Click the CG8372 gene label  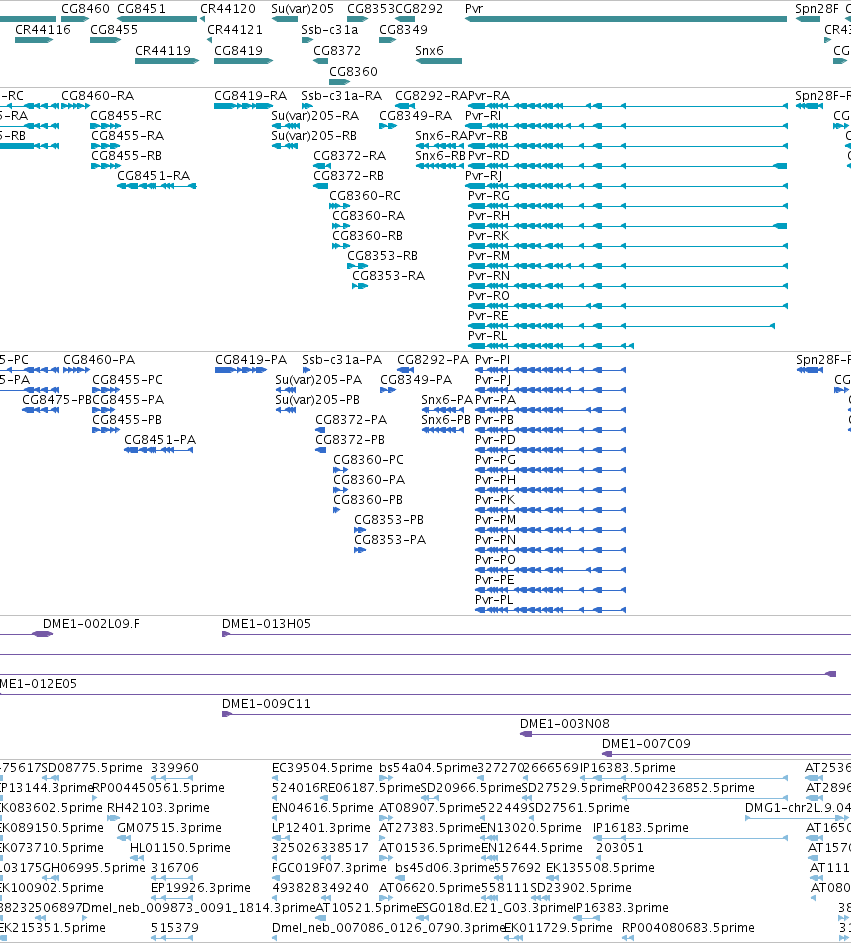[337, 51]
